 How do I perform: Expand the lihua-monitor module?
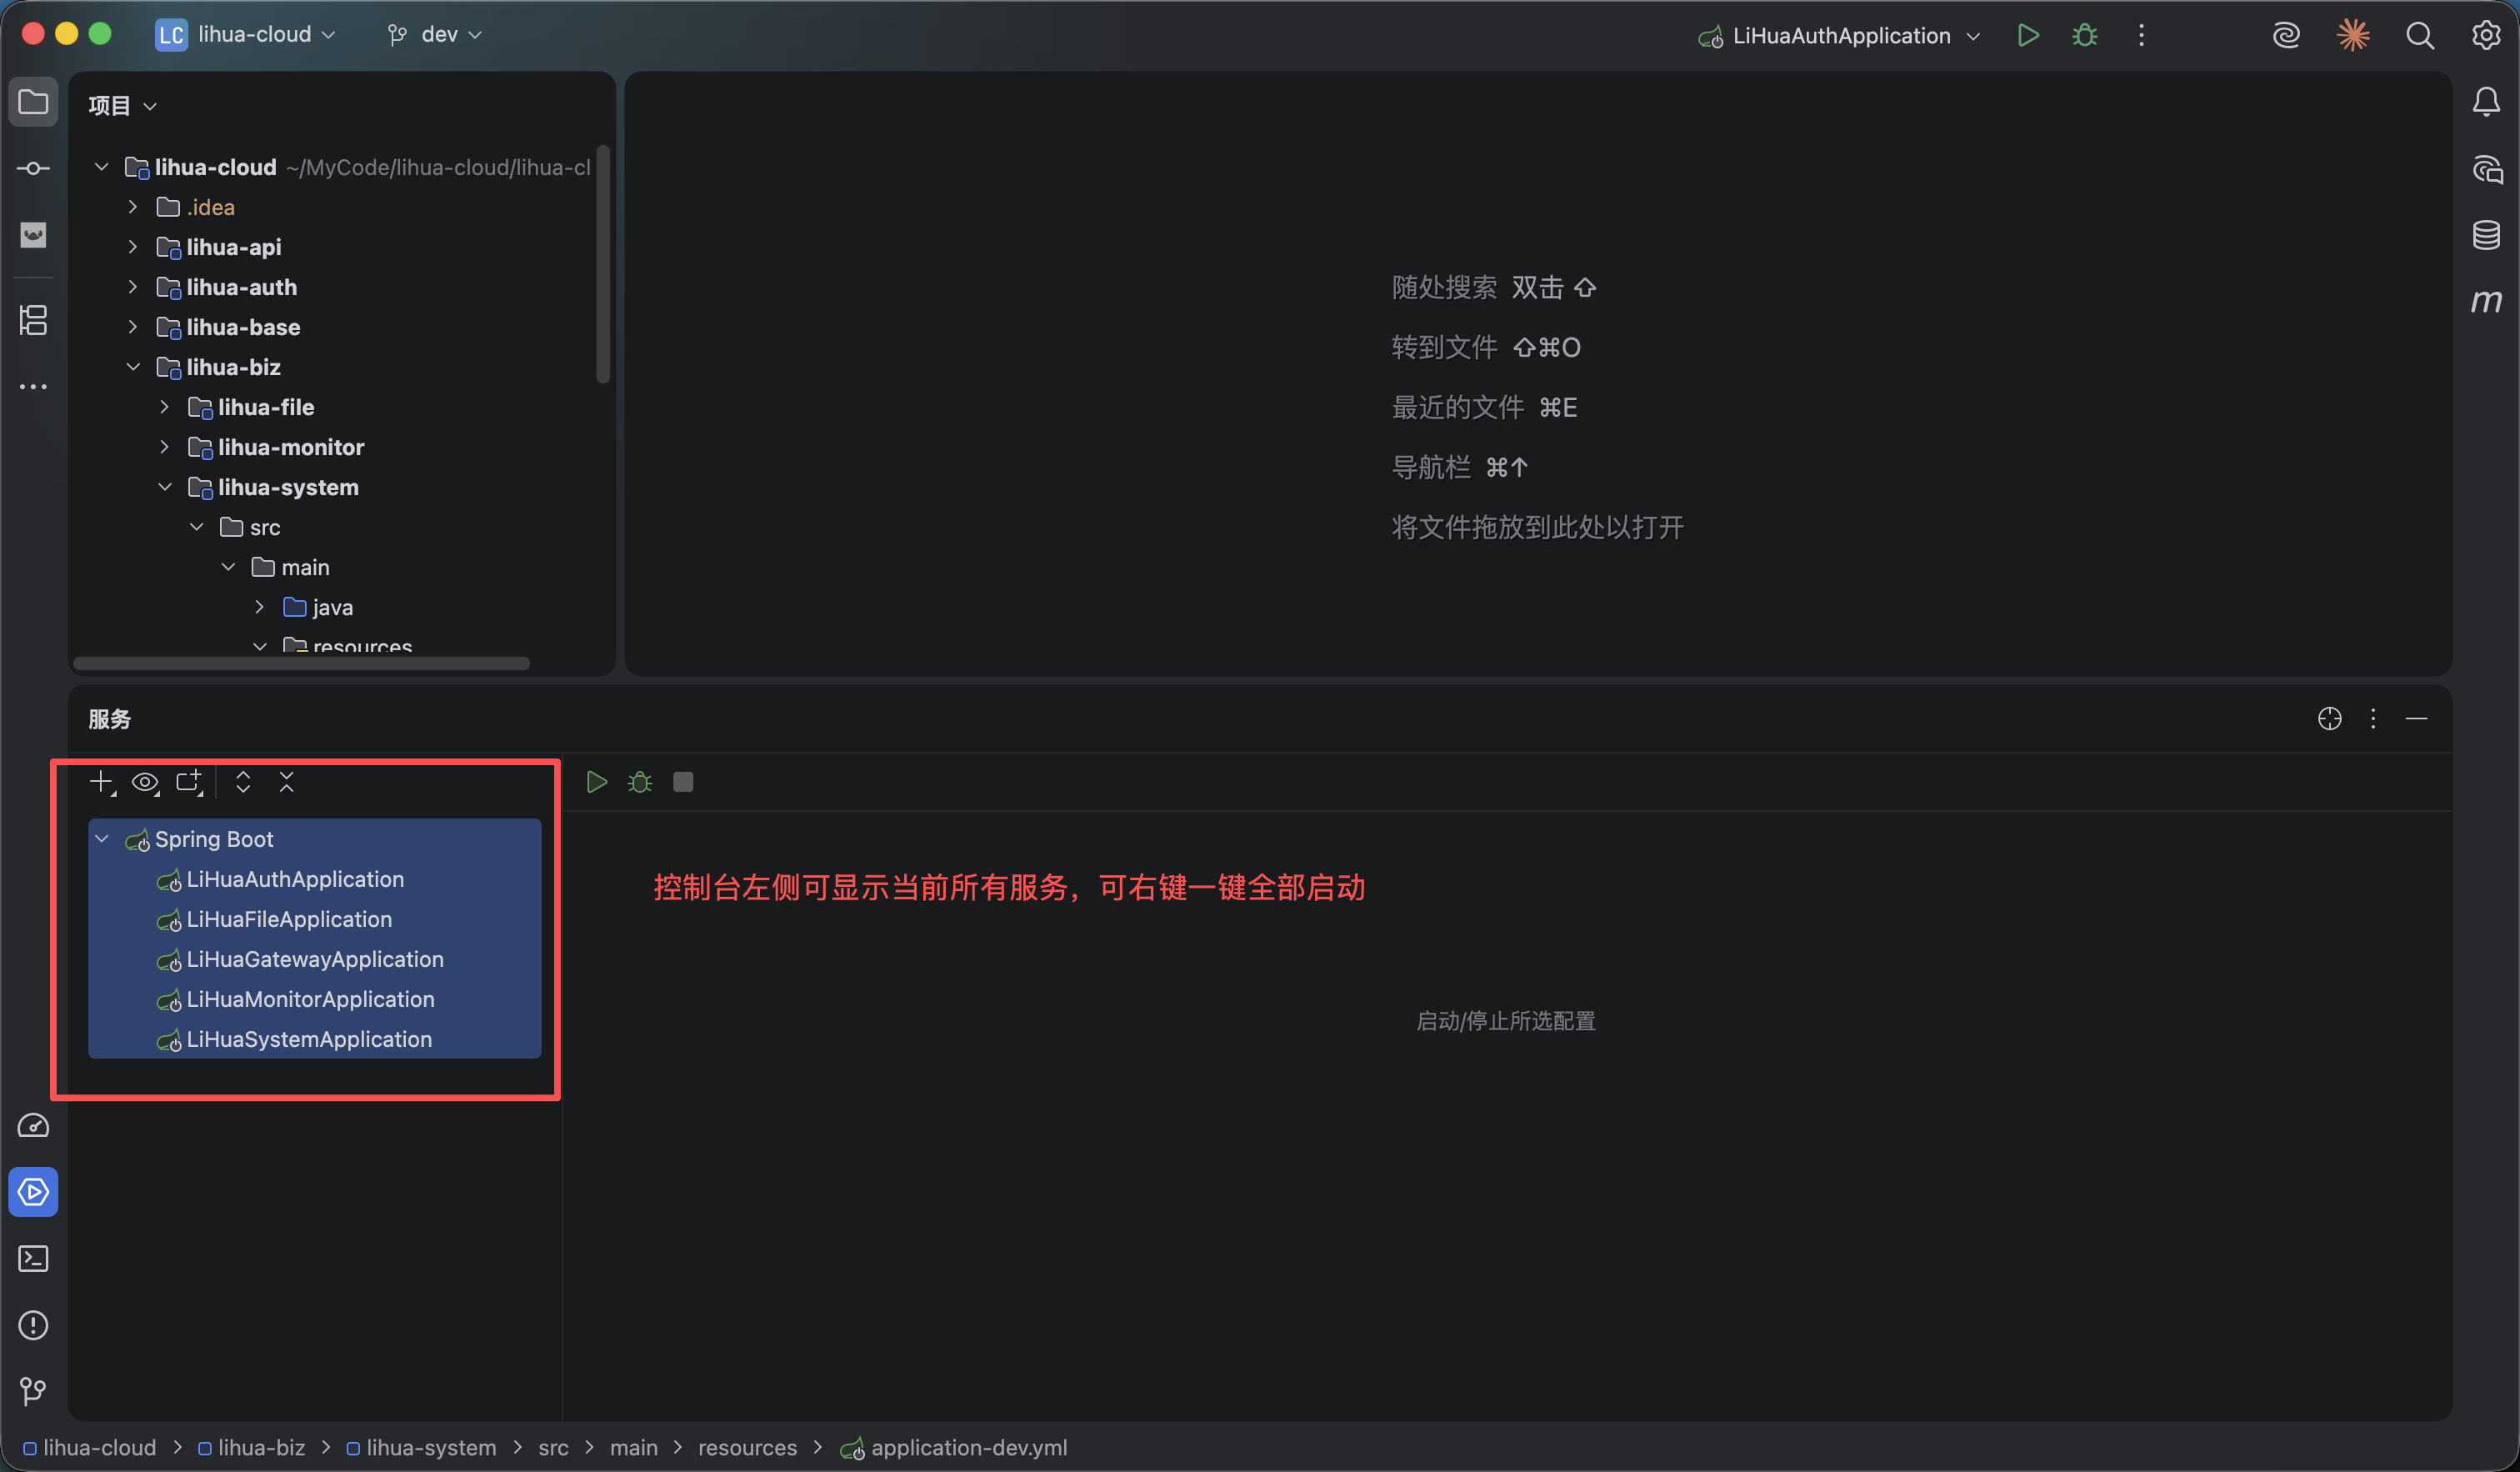(165, 447)
